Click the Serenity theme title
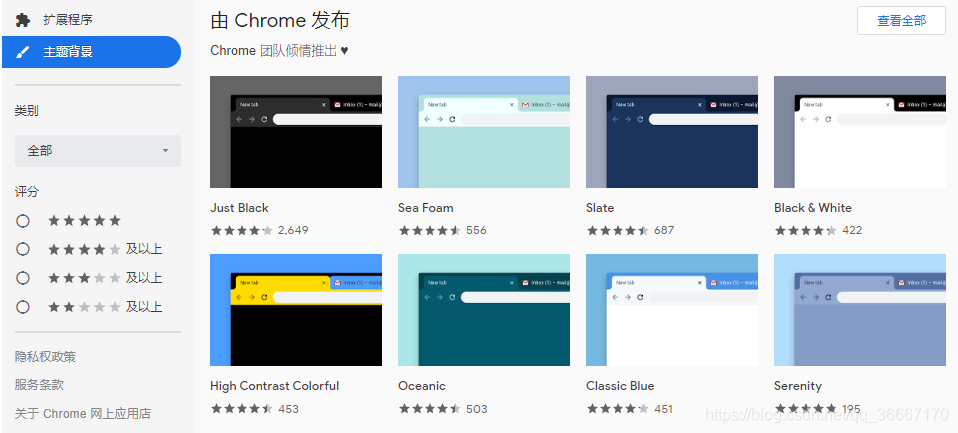This screenshot has width=958, height=433. tap(797, 386)
